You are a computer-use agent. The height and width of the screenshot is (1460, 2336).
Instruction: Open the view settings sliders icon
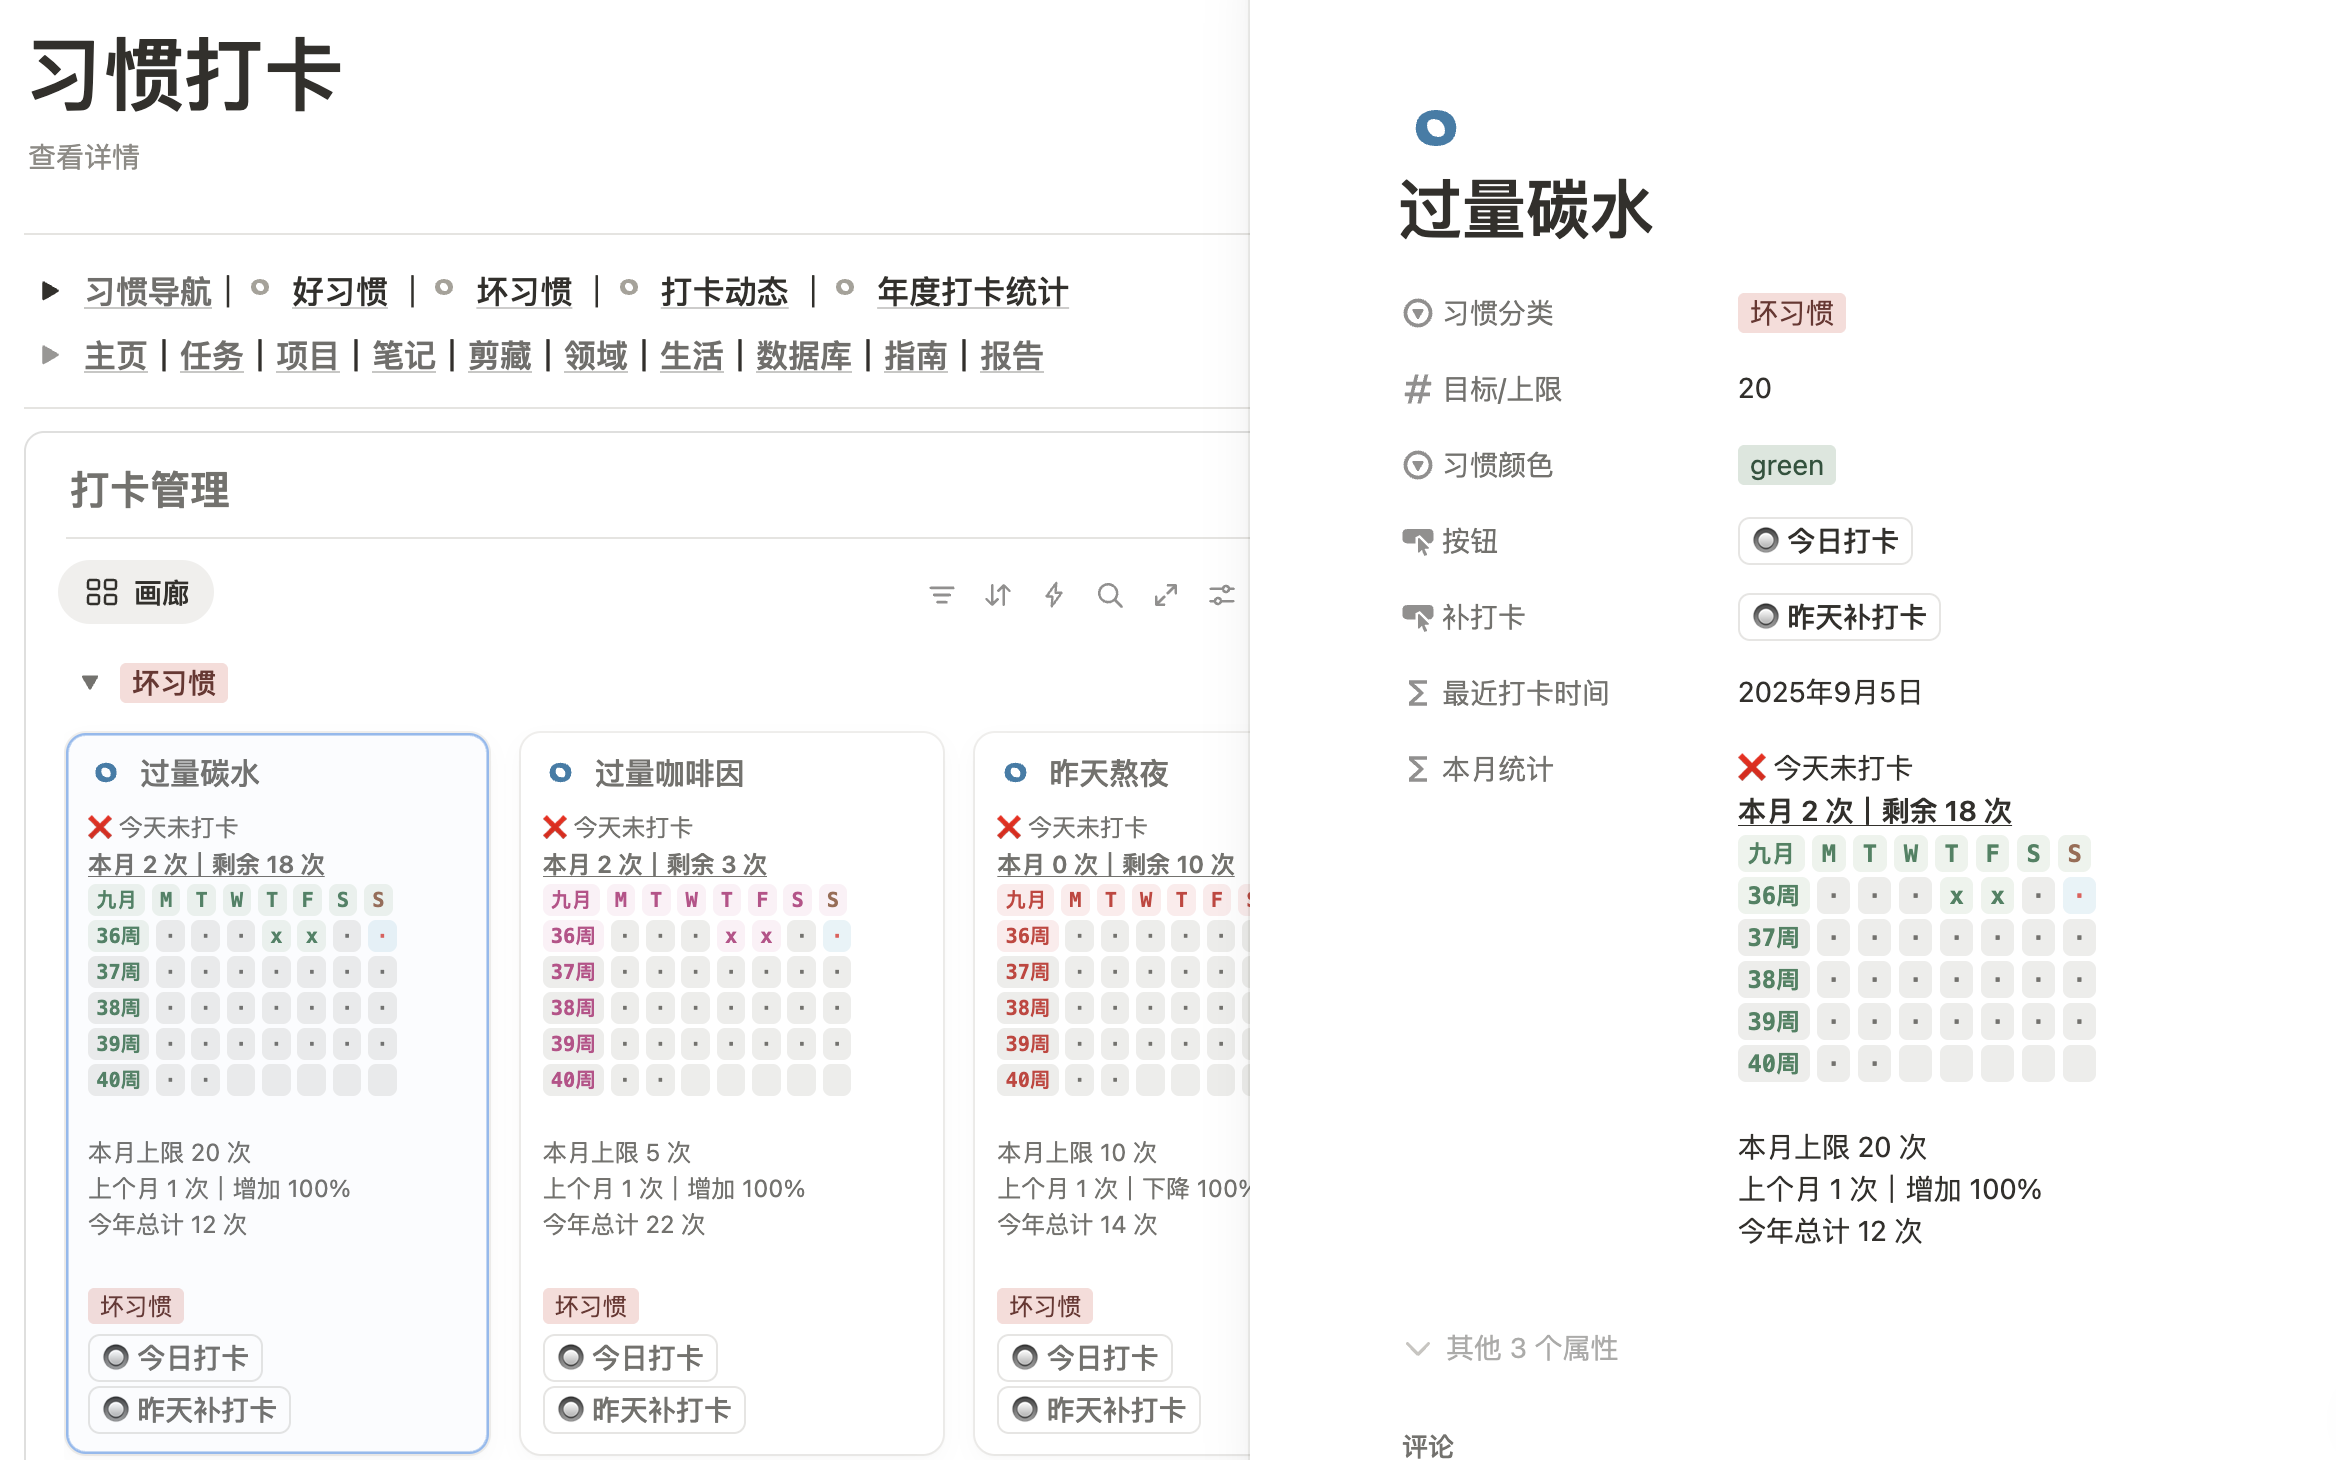[1221, 596]
